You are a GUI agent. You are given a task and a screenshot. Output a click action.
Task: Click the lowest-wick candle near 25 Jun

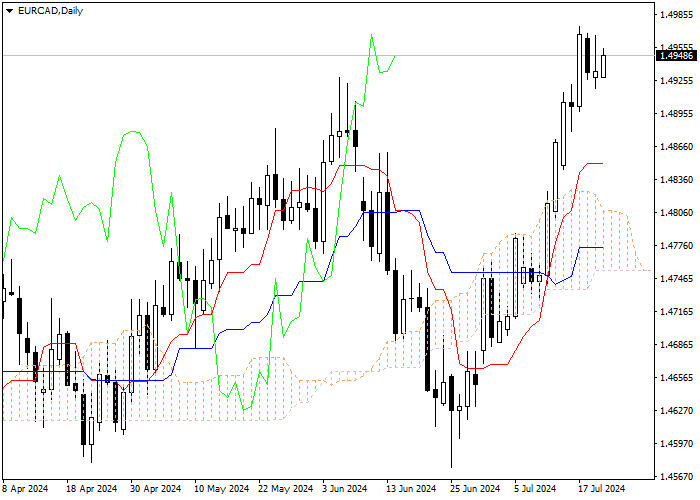[x=451, y=393]
